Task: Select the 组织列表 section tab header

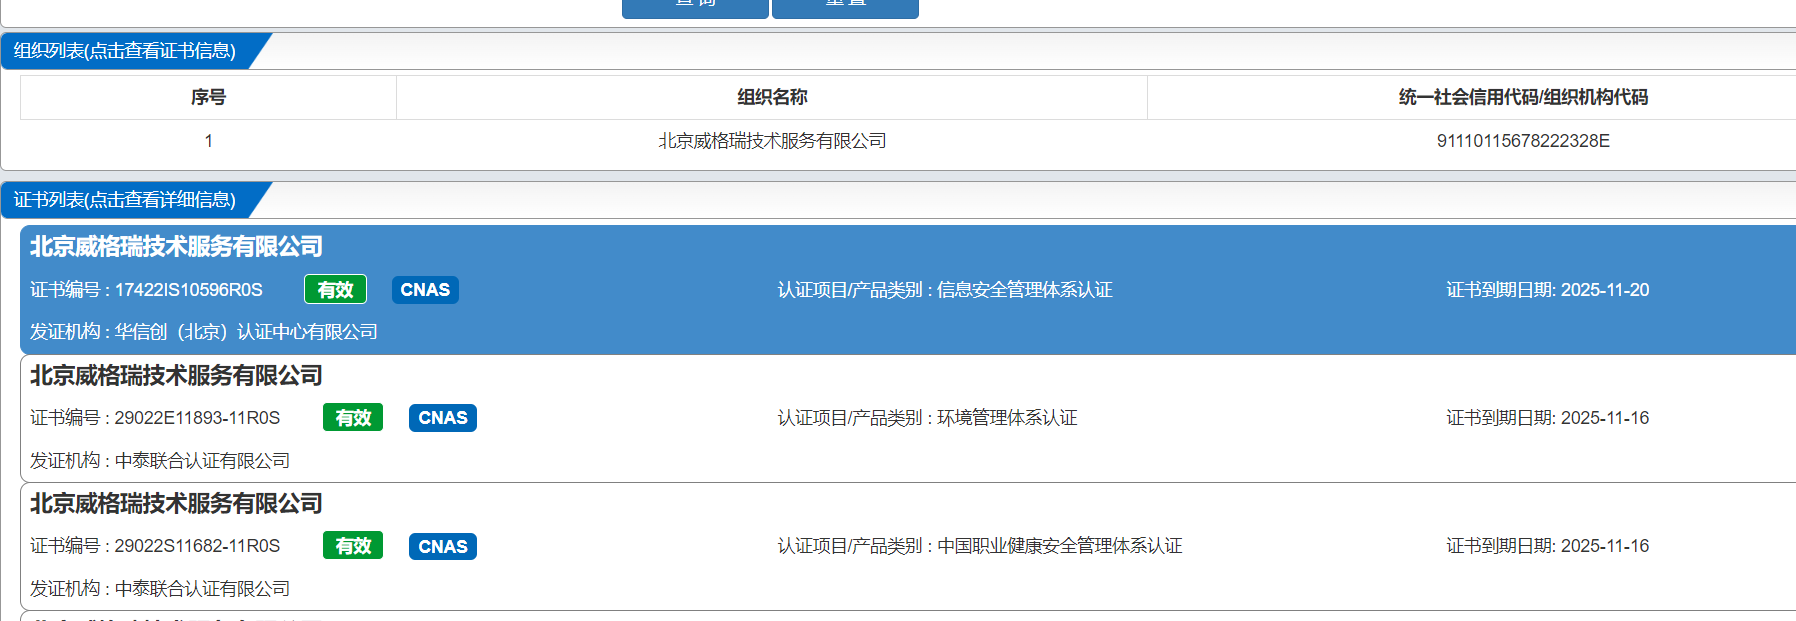Action: click(125, 51)
